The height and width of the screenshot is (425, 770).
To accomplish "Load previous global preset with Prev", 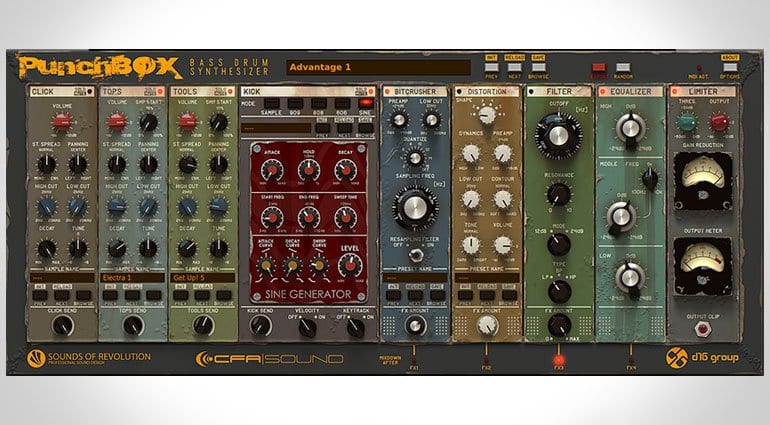I will coord(492,67).
